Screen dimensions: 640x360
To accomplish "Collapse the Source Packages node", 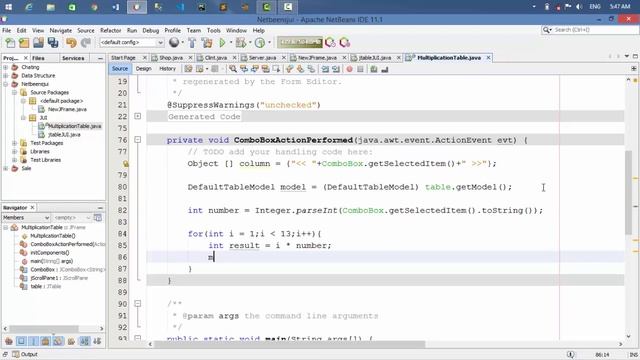I will (15, 92).
